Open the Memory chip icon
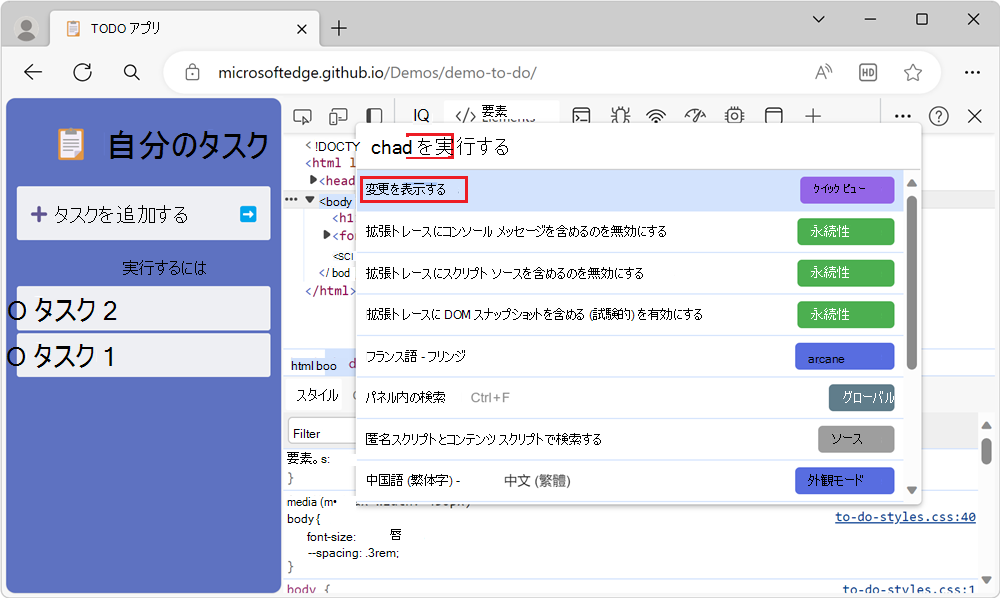Screen dimensions: 1000x598 (x=734, y=116)
